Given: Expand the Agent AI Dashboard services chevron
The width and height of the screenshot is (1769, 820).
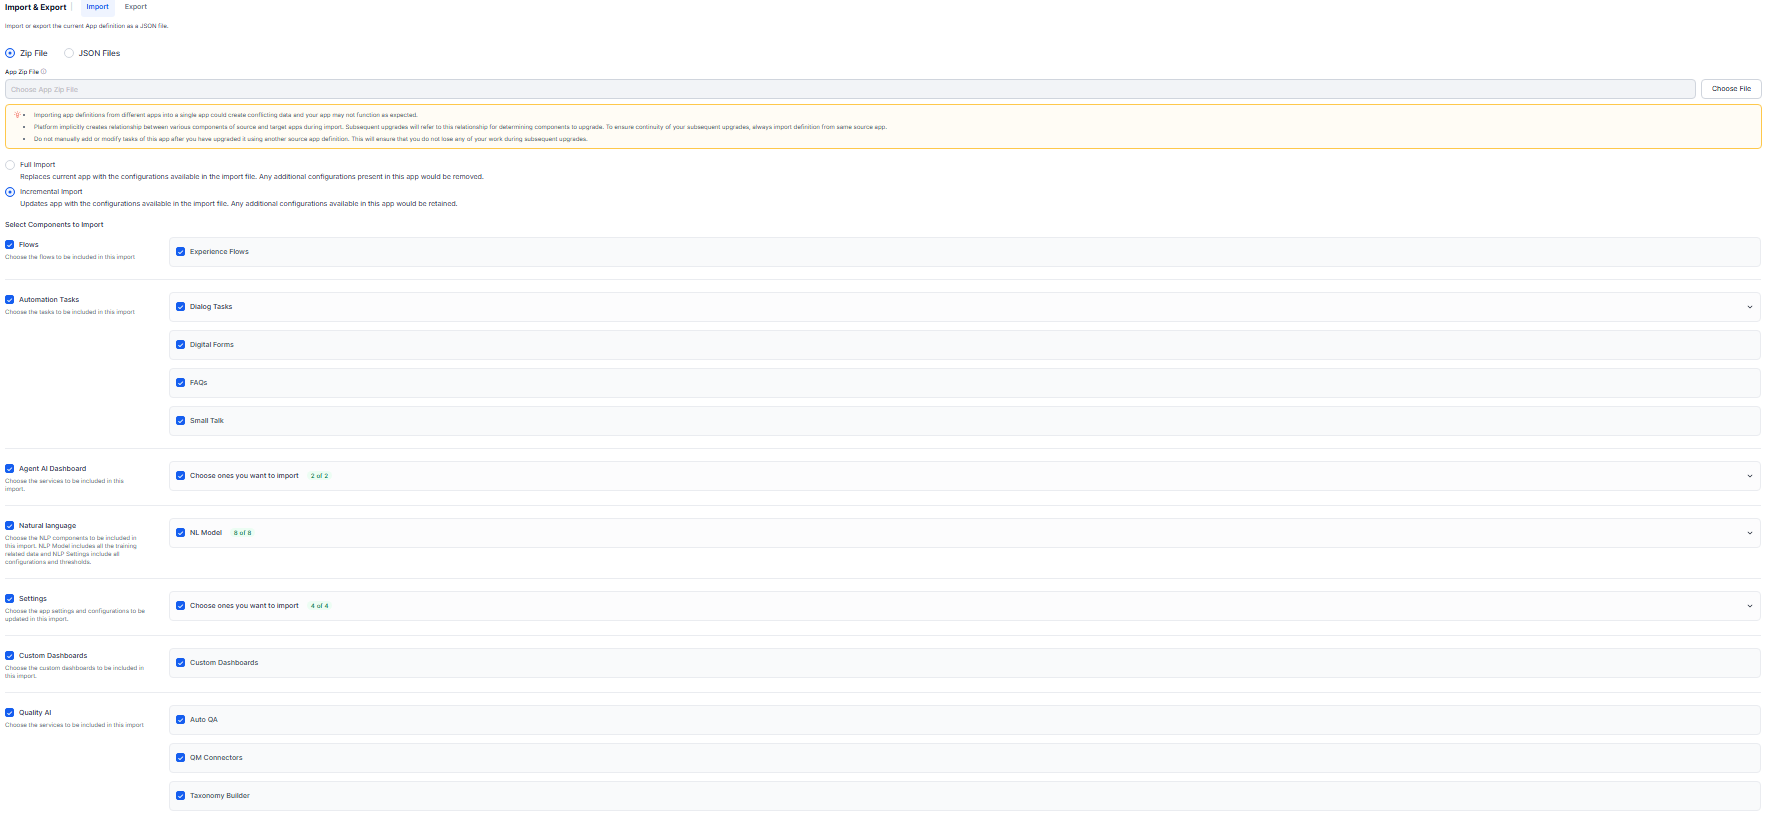Looking at the screenshot, I should 1749,476.
